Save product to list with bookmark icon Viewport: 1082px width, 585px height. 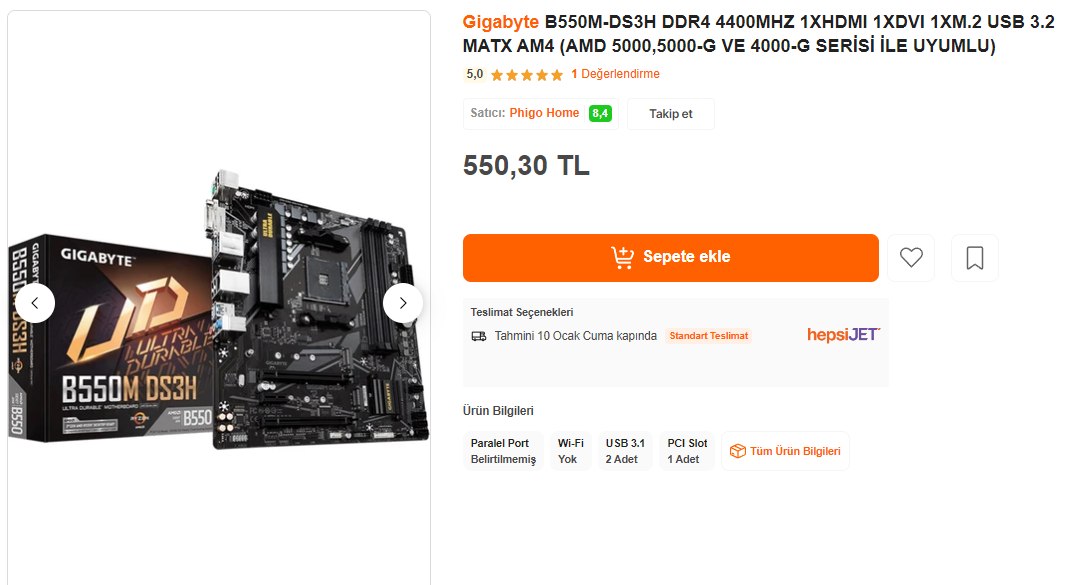click(x=974, y=258)
